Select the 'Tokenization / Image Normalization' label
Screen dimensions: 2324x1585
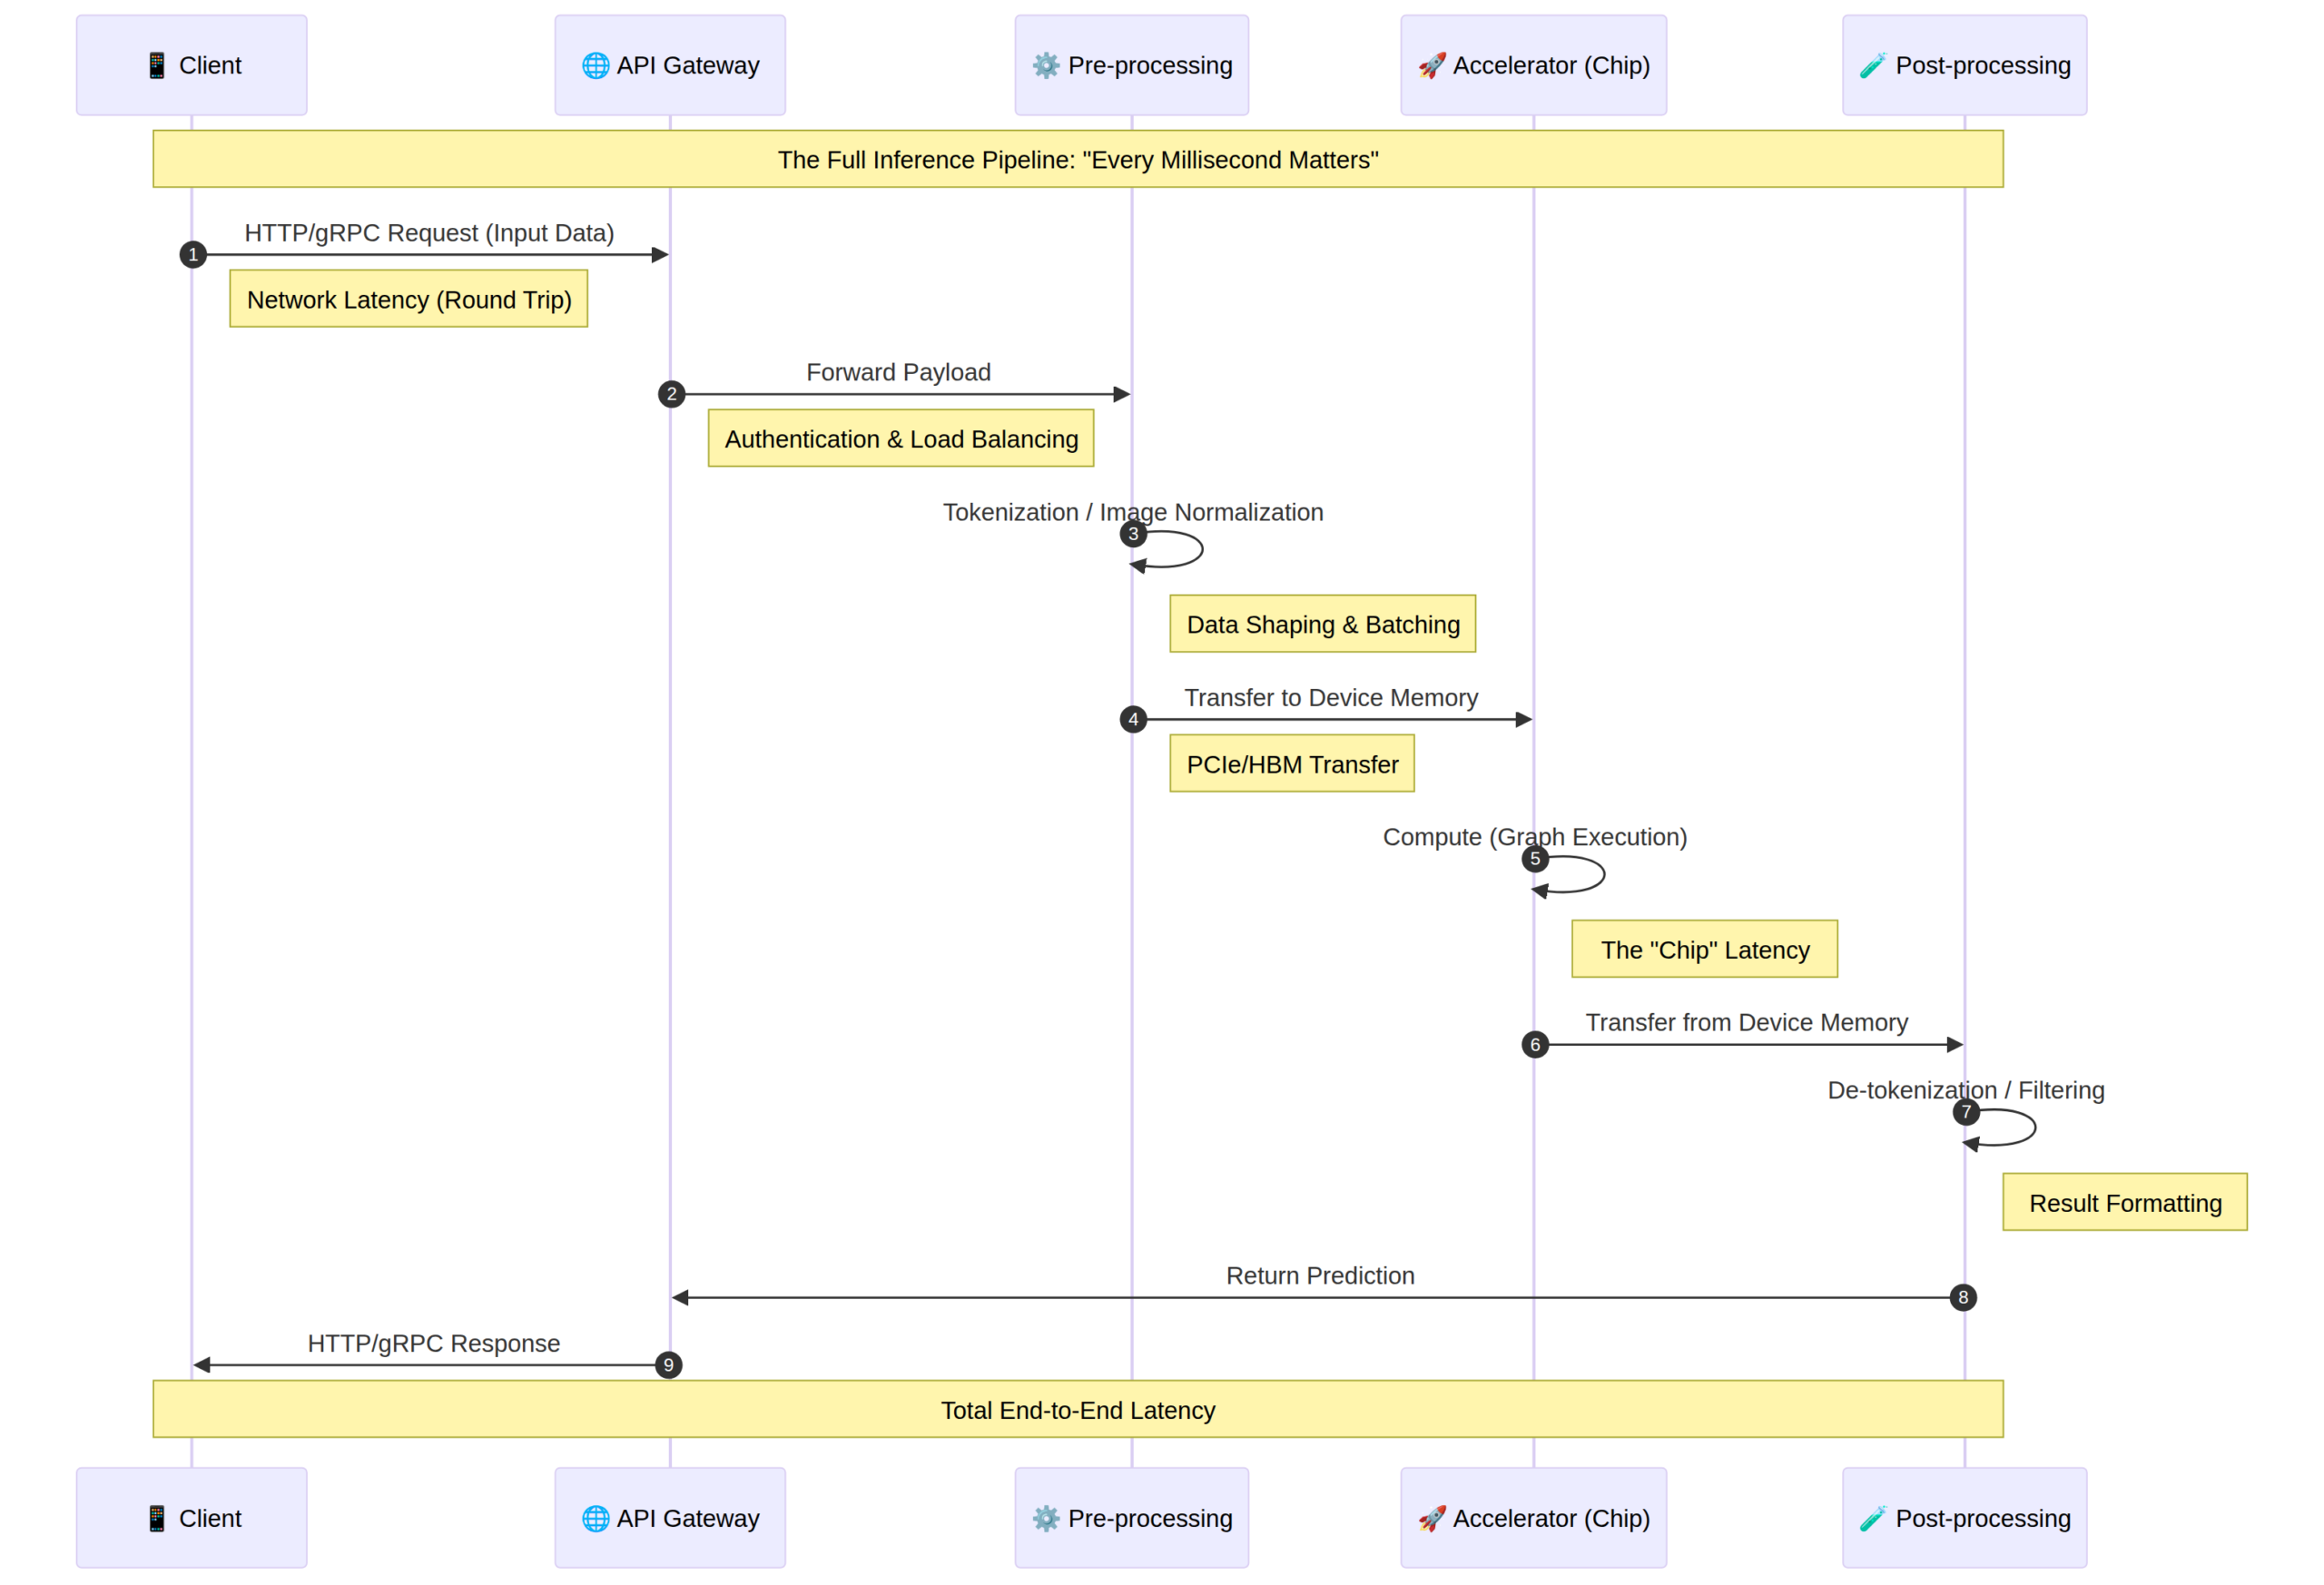(x=1133, y=512)
